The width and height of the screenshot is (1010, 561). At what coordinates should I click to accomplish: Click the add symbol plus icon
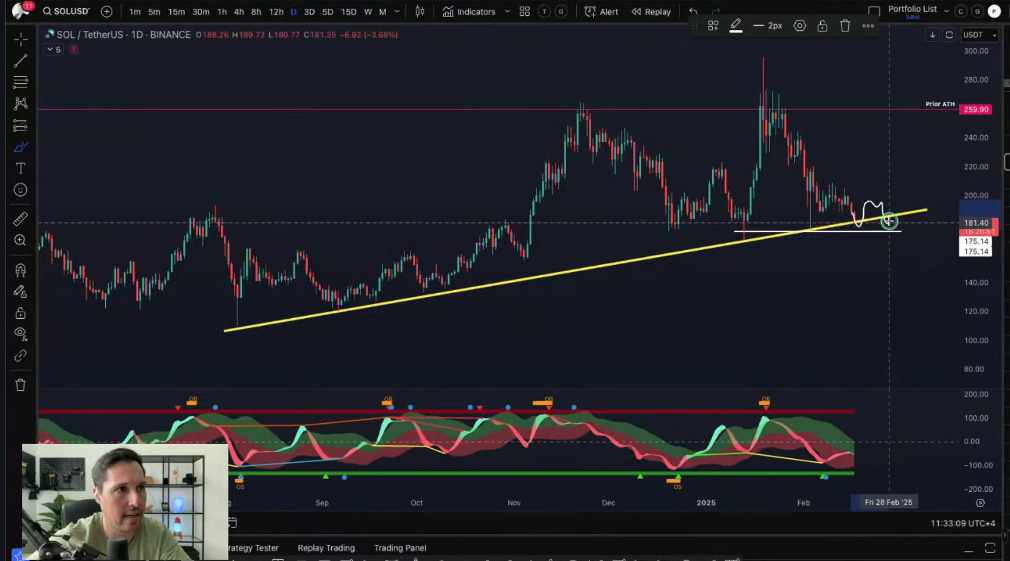[106, 12]
